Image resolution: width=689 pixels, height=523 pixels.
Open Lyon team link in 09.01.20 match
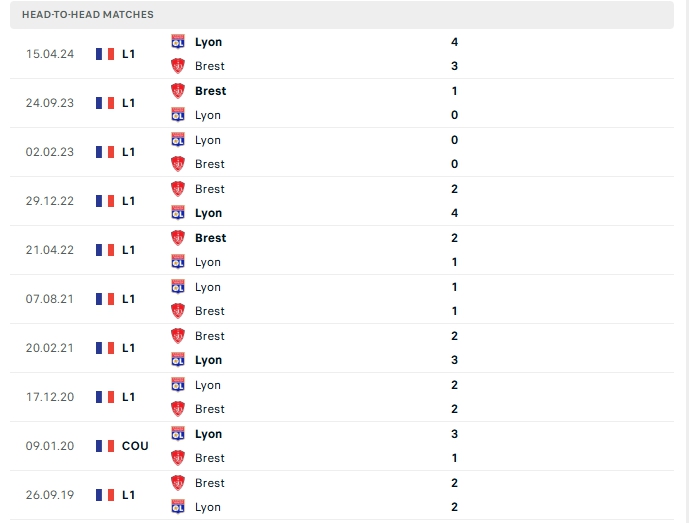pyautogui.click(x=208, y=434)
